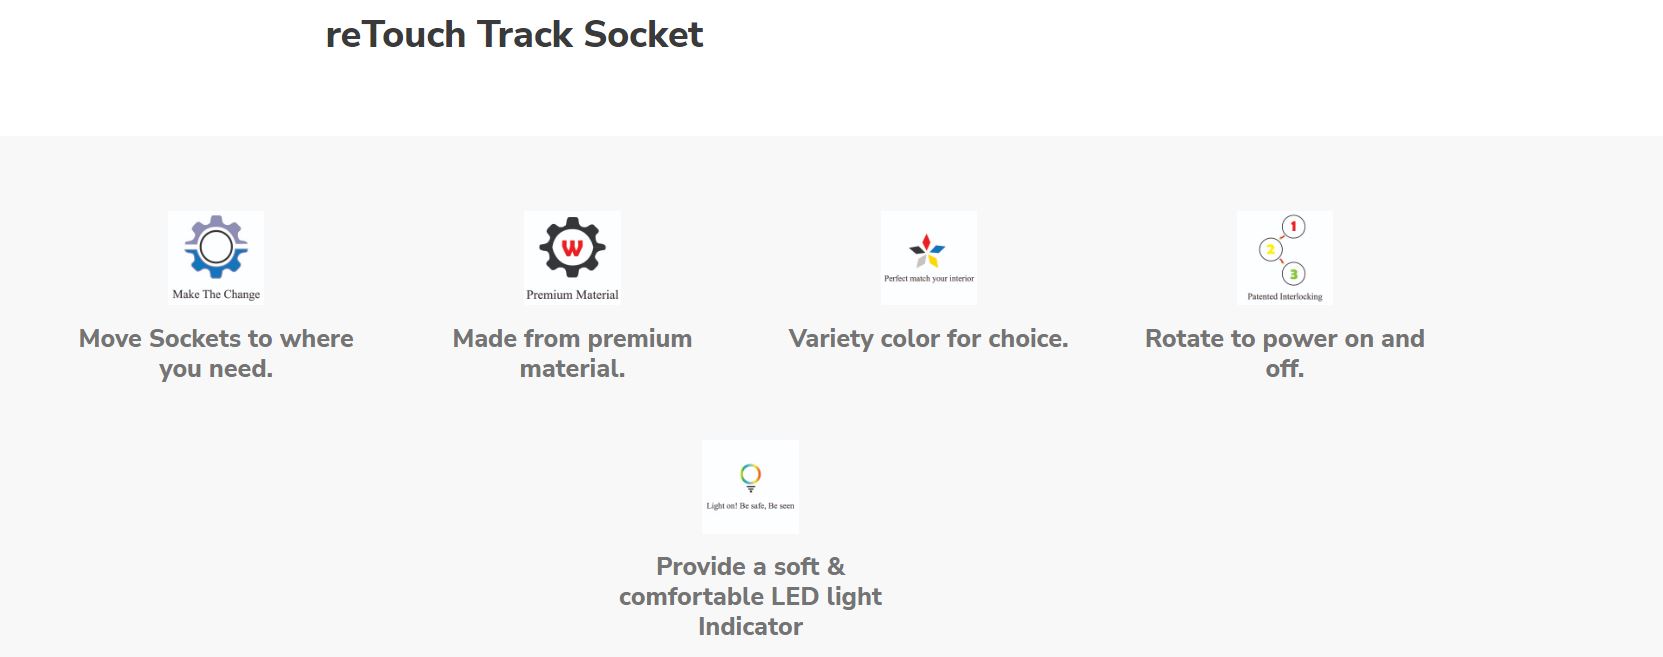1663x657 pixels.
Task: Click the green number 3 circle
Action: pyautogui.click(x=1293, y=274)
